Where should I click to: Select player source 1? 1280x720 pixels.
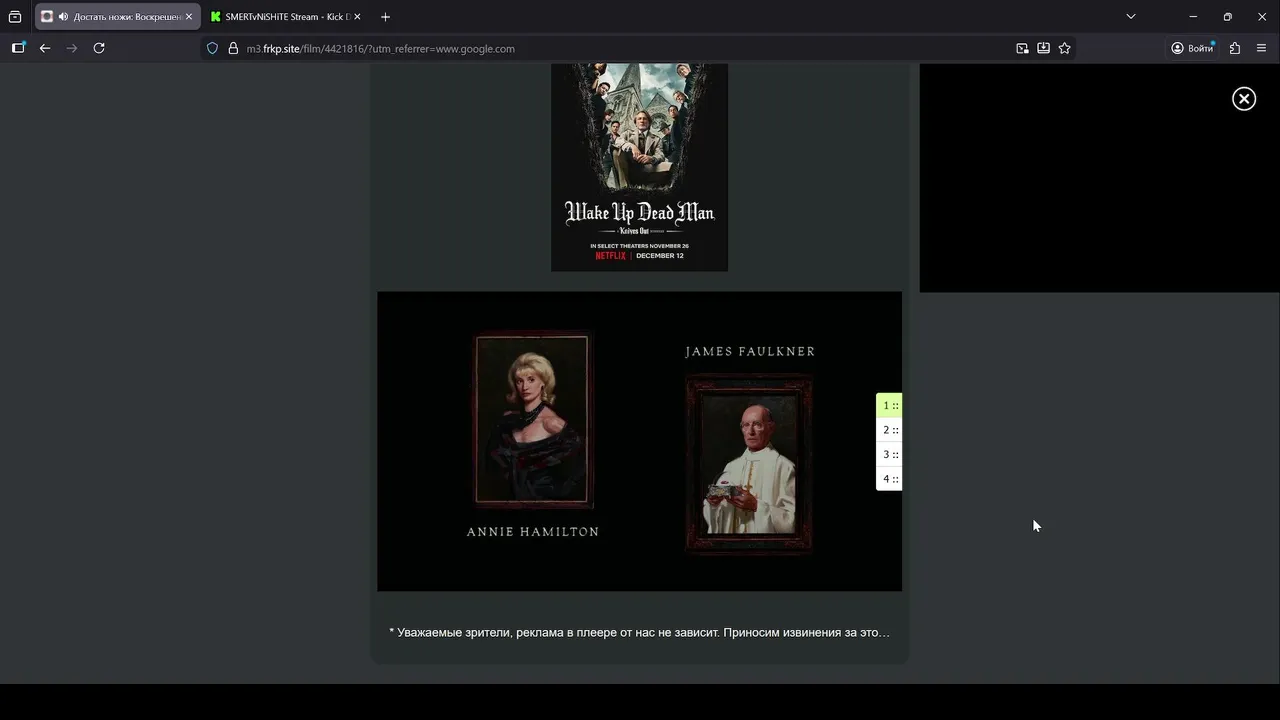point(889,405)
